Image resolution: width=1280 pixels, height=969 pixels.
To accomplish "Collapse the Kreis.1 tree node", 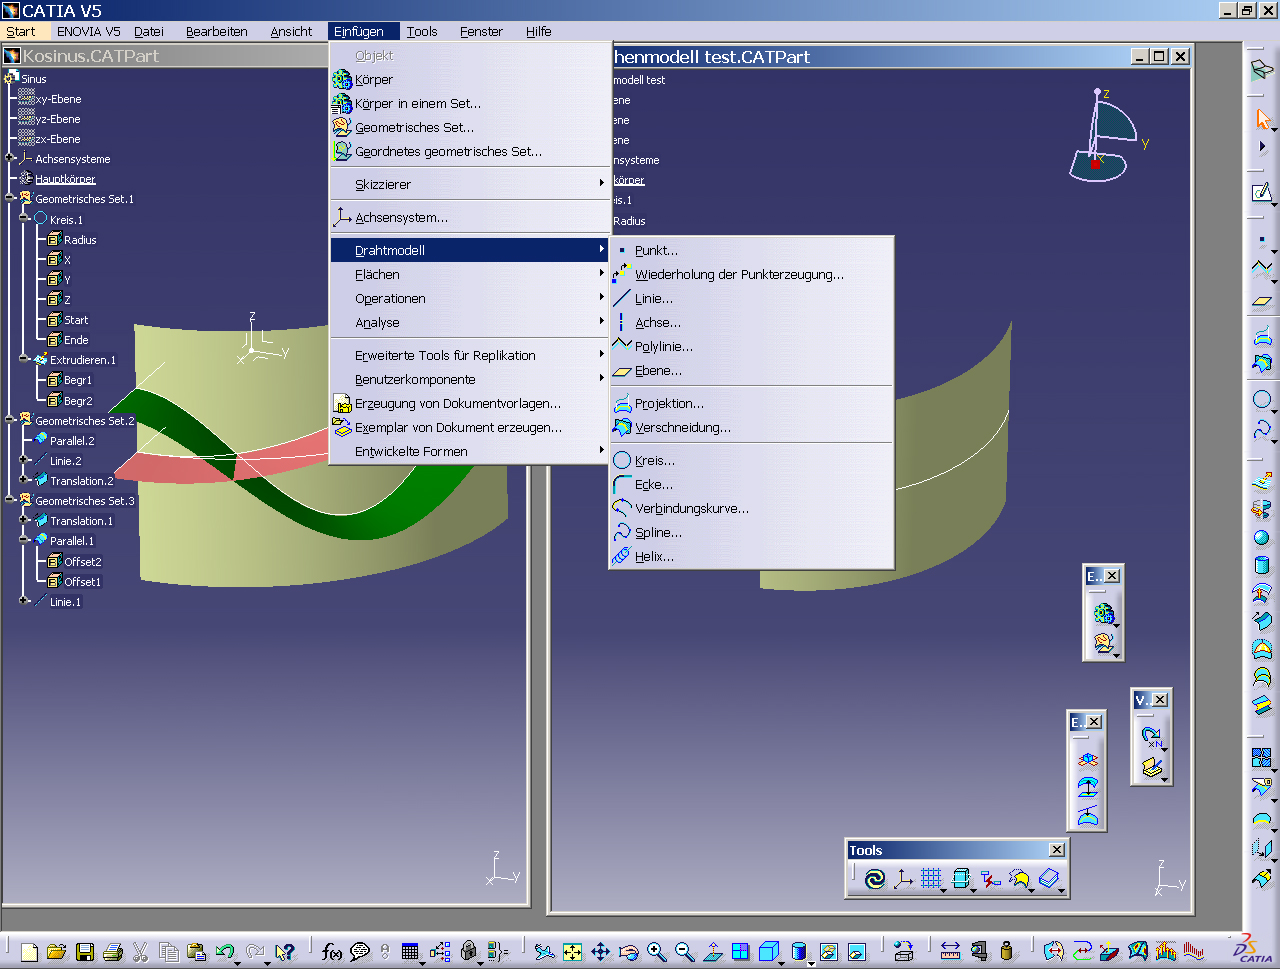I will point(24,218).
